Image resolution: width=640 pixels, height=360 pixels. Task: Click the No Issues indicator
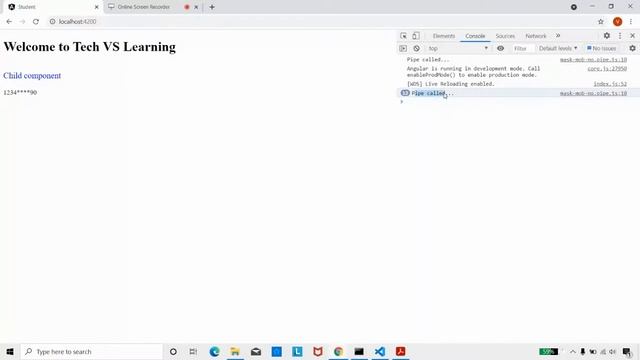602,48
